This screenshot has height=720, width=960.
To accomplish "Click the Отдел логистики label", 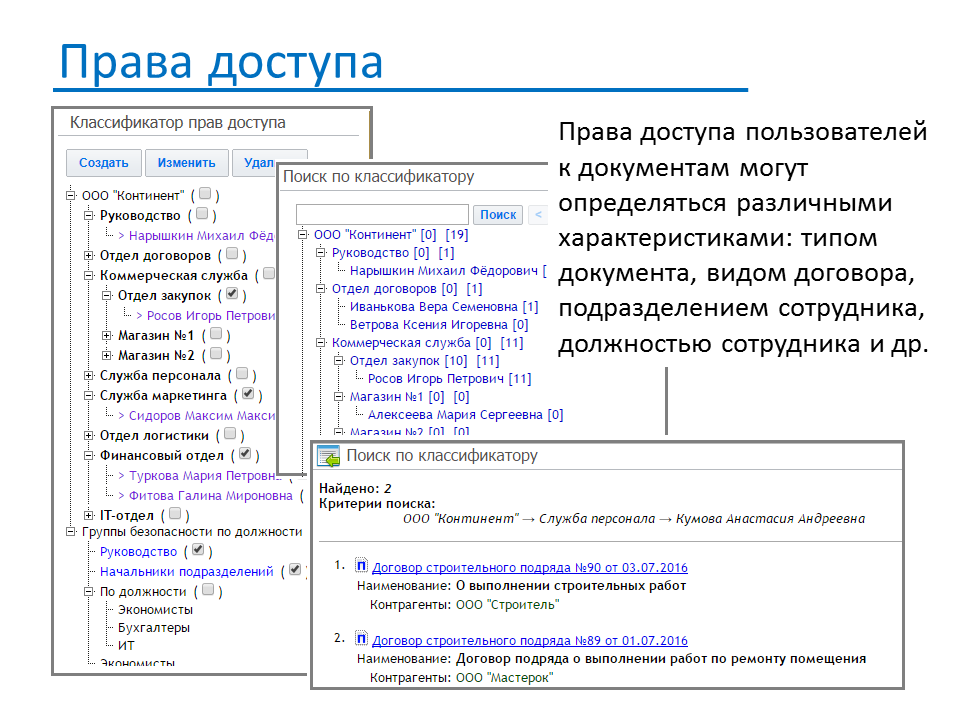I will pos(154,436).
